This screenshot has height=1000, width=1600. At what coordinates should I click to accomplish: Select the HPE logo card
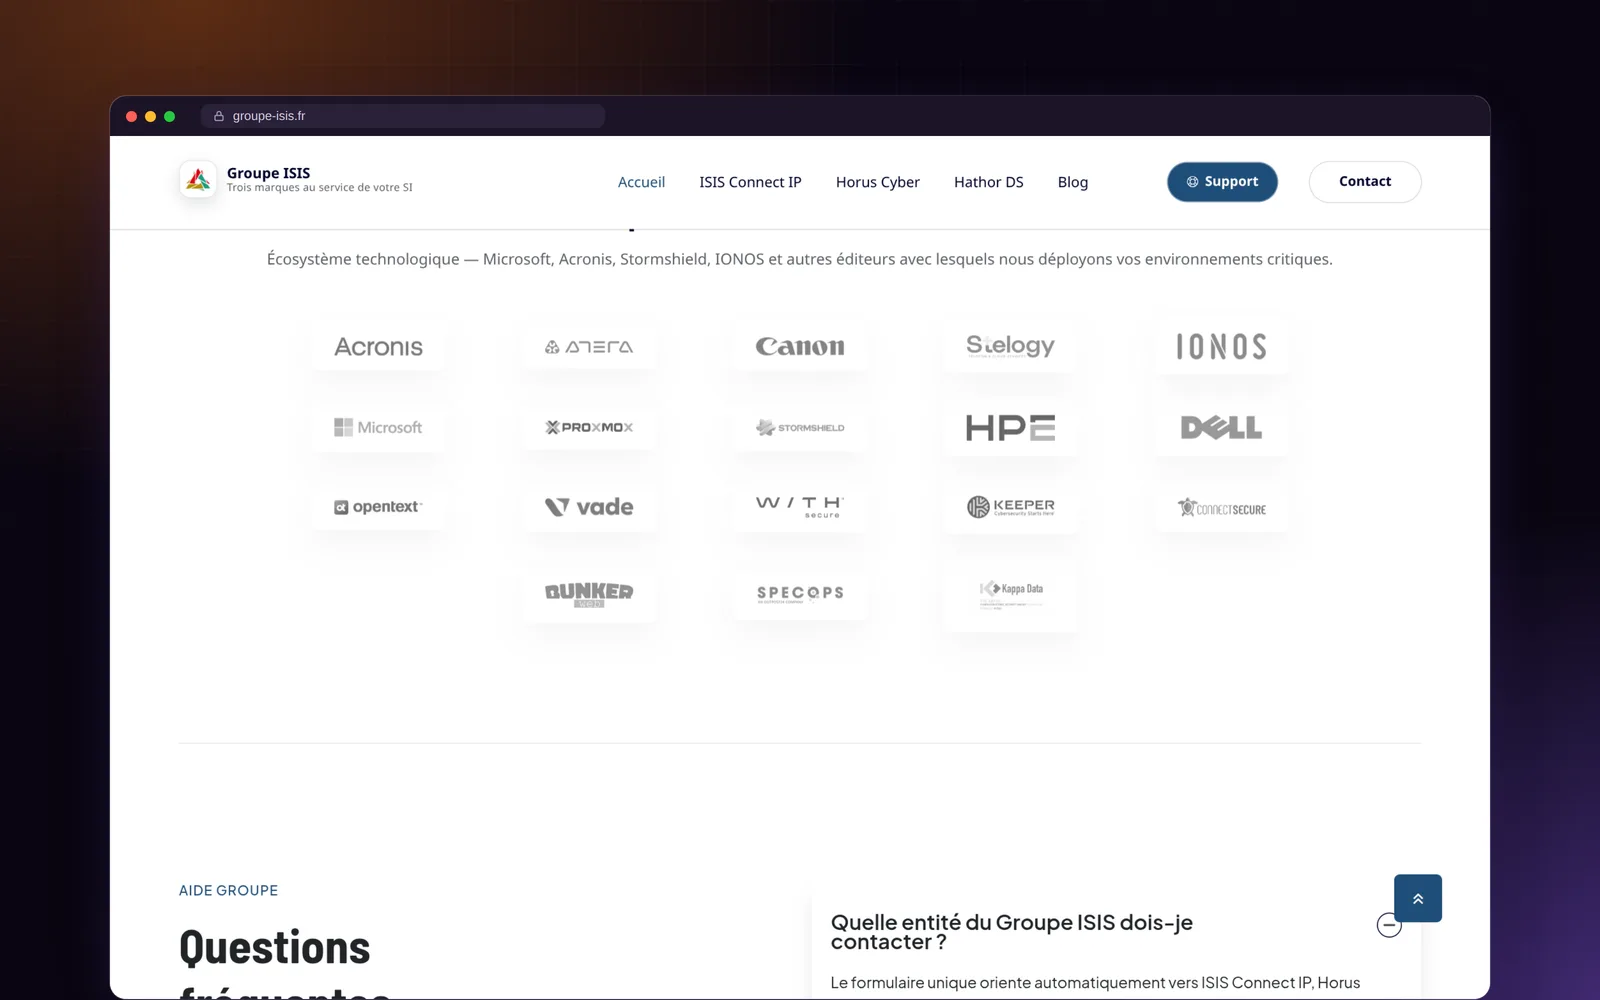[1010, 428]
